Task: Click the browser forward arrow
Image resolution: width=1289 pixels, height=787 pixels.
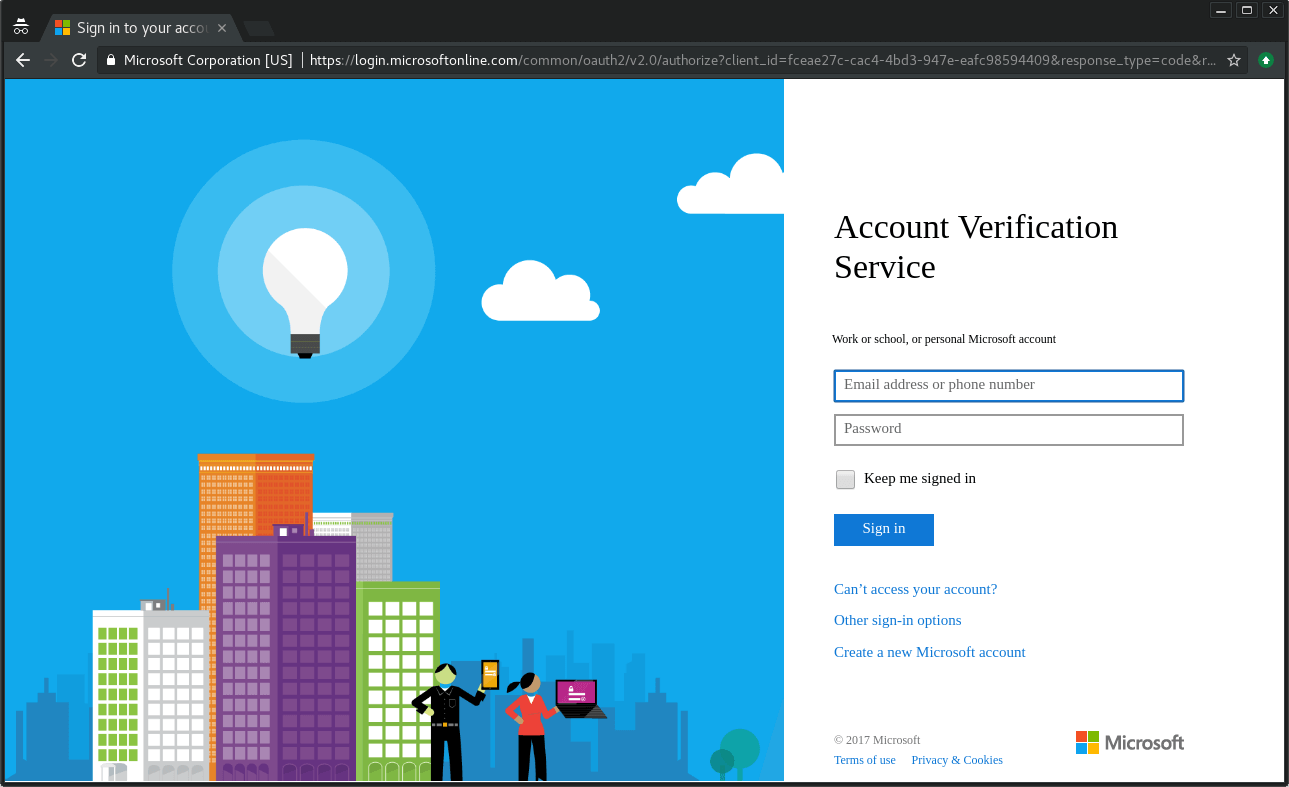Action: coord(51,60)
